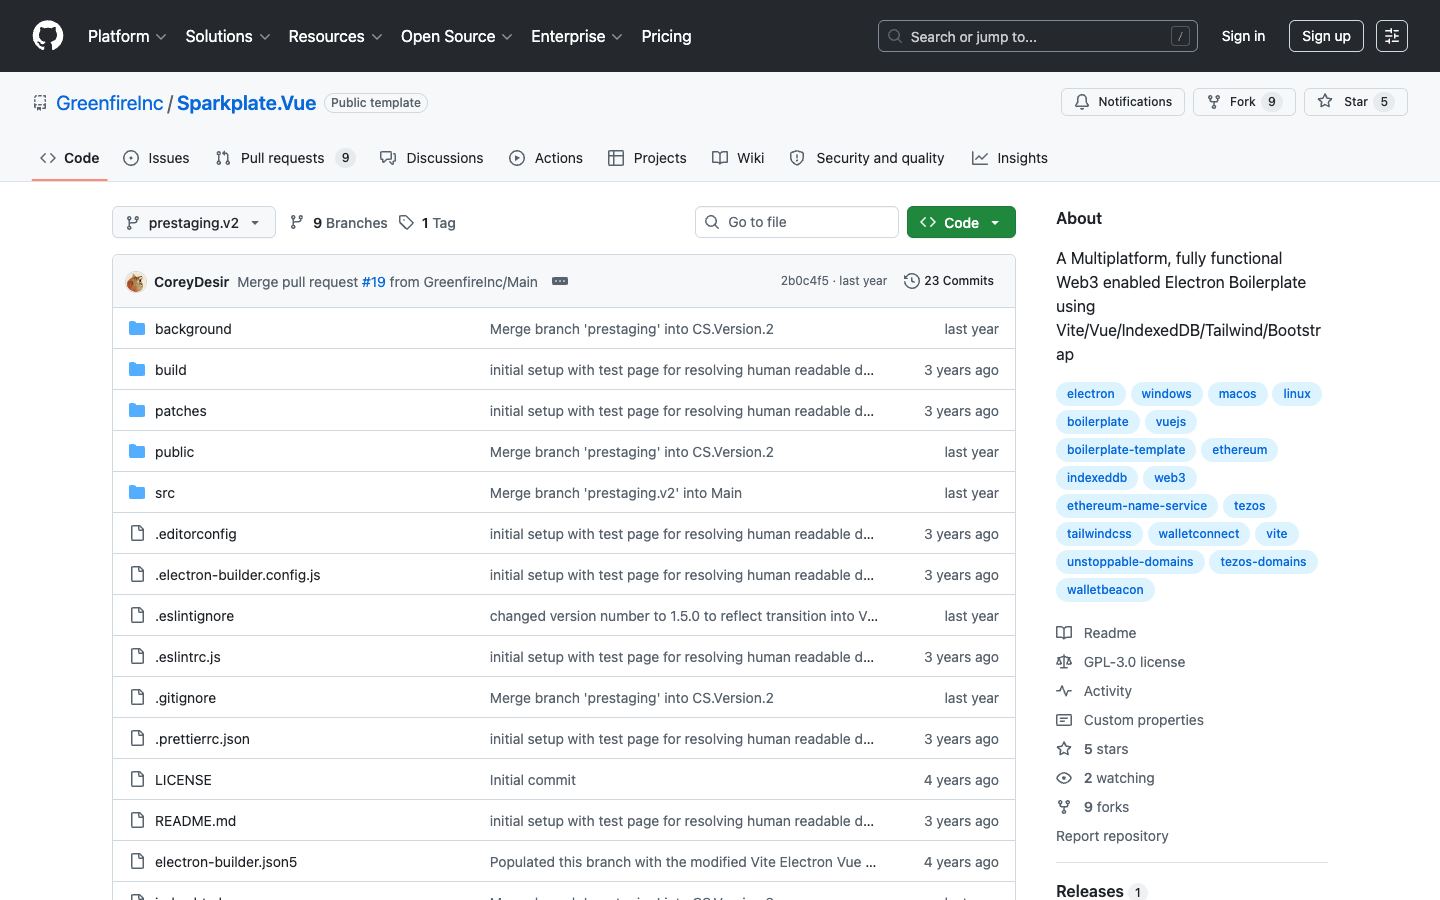This screenshot has width=1440, height=900.
Task: Click the .editorconfig file icon
Action: (137, 534)
